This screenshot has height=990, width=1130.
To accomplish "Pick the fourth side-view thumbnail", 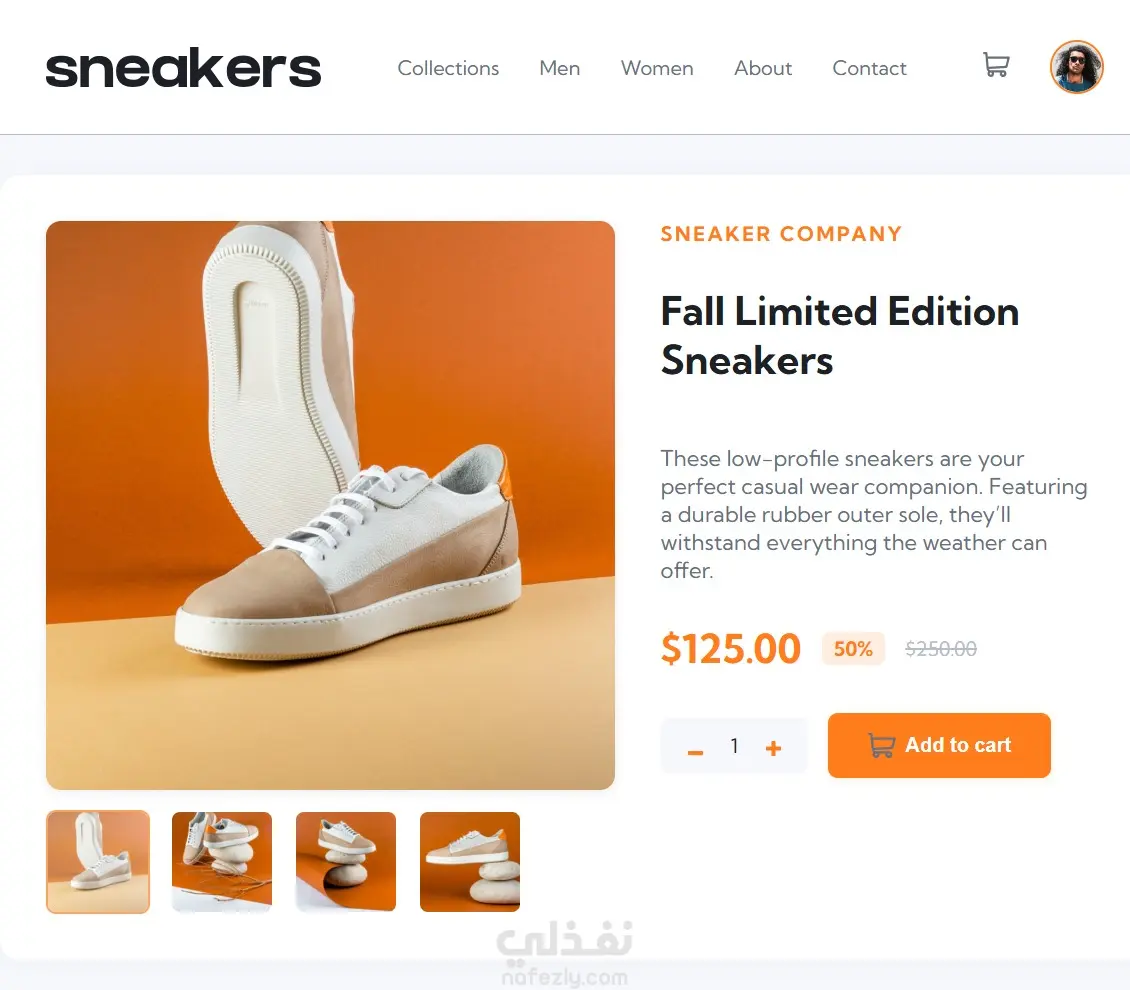I will 470,862.
